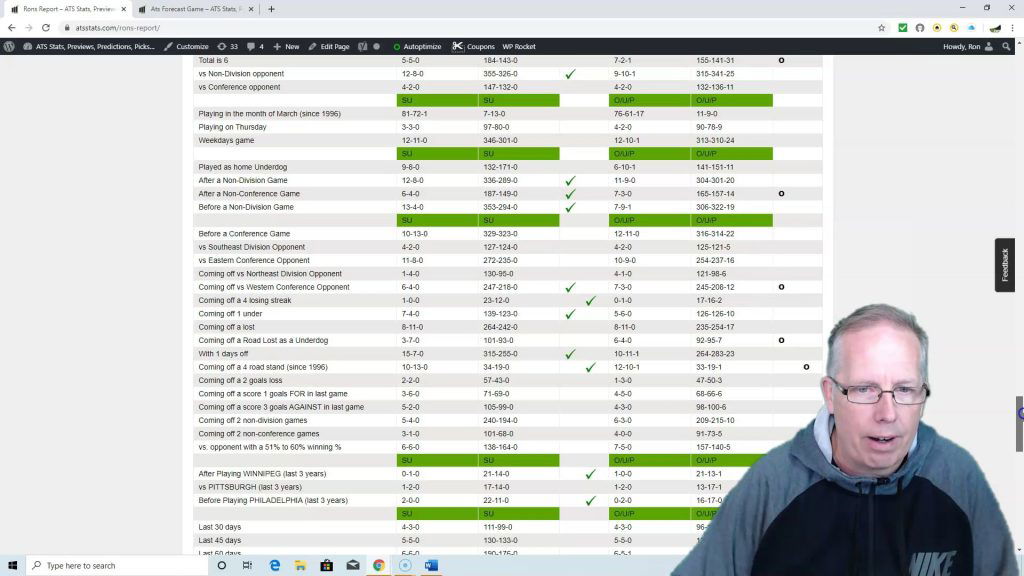The height and width of the screenshot is (576, 1024).
Task: Click the browser back arrow
Action: click(x=11, y=28)
